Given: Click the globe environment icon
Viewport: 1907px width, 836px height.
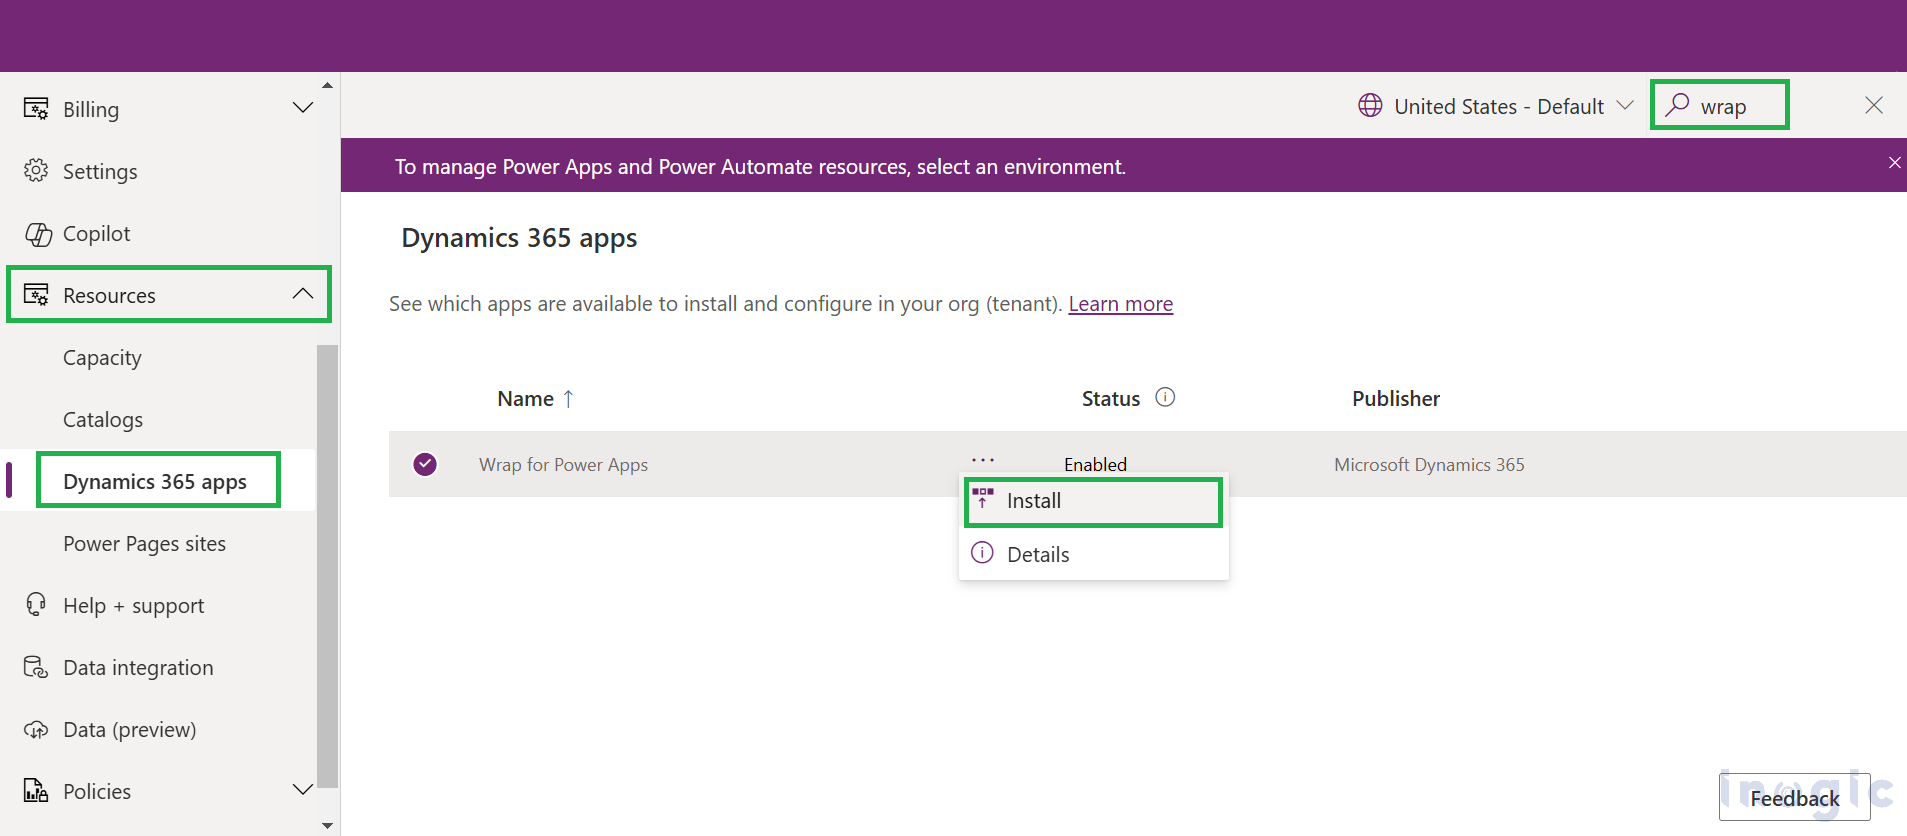Looking at the screenshot, I should point(1370,105).
